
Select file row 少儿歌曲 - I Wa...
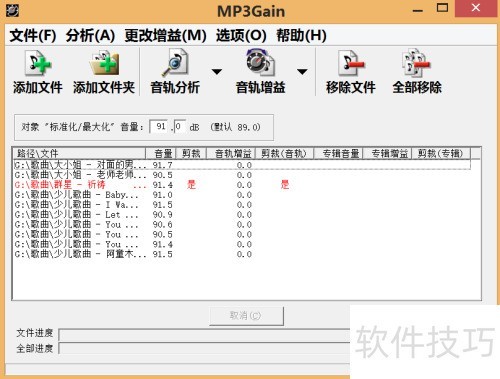coord(242,205)
